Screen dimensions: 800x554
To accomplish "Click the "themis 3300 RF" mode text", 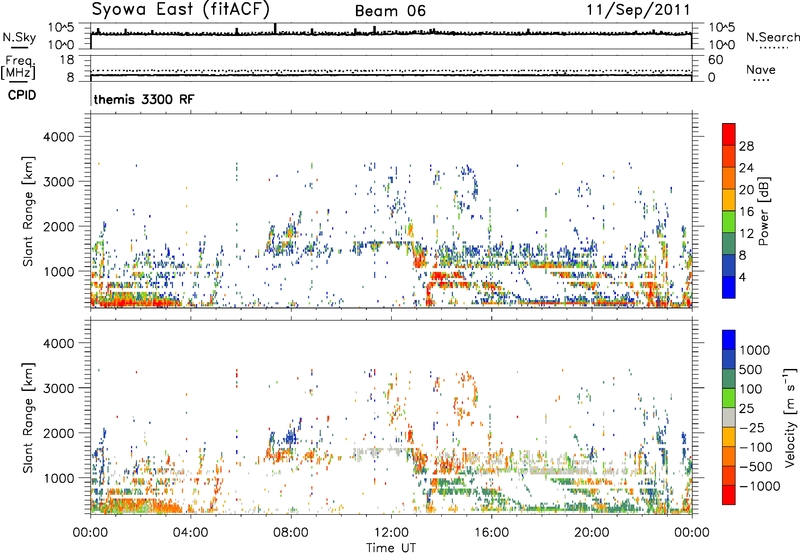I will (x=144, y=99).
